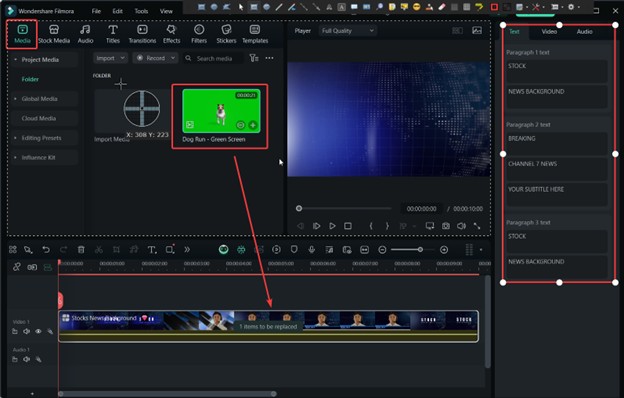Toggle the link clips icon above track headers
624x398 pixels.
coord(17,267)
